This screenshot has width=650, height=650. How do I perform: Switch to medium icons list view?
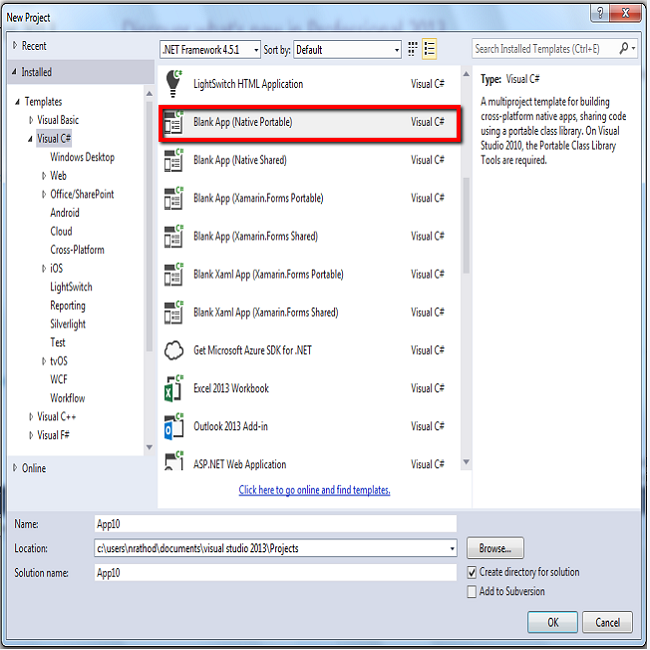(430, 49)
